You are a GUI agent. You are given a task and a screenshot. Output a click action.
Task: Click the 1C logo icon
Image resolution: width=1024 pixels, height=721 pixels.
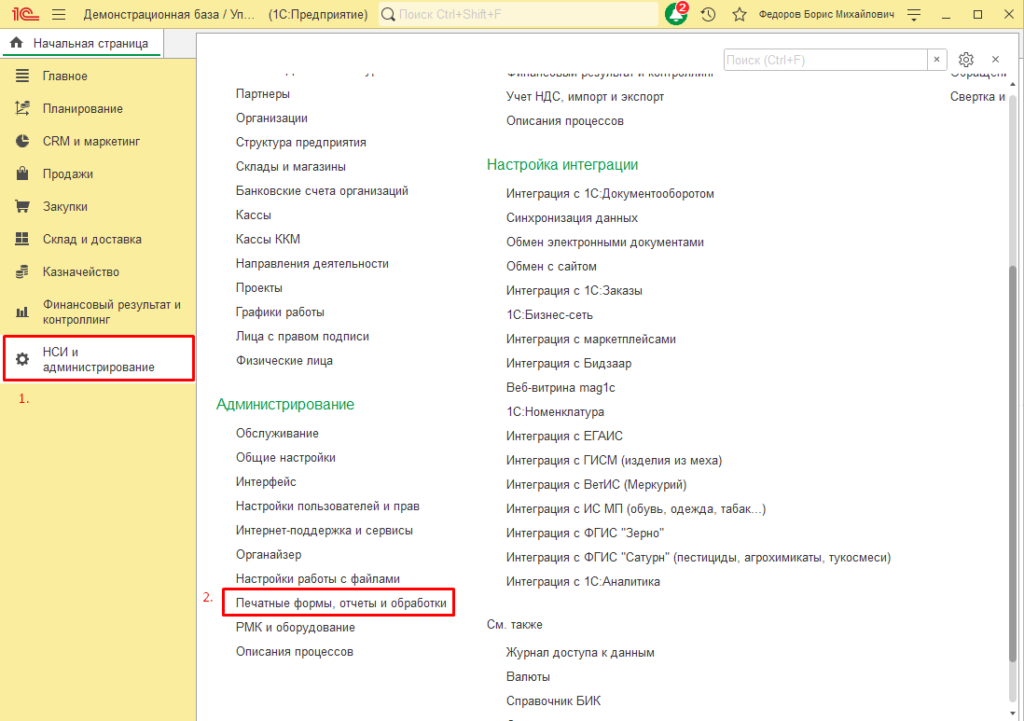click(25, 14)
